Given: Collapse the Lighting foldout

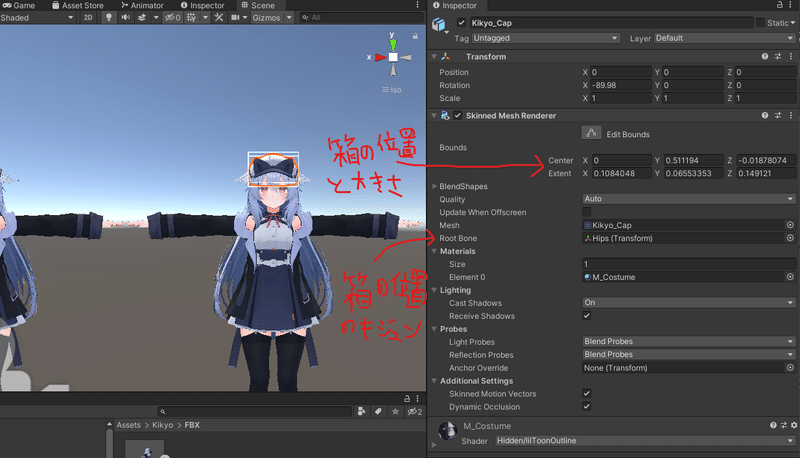Looking at the screenshot, I should point(434,290).
